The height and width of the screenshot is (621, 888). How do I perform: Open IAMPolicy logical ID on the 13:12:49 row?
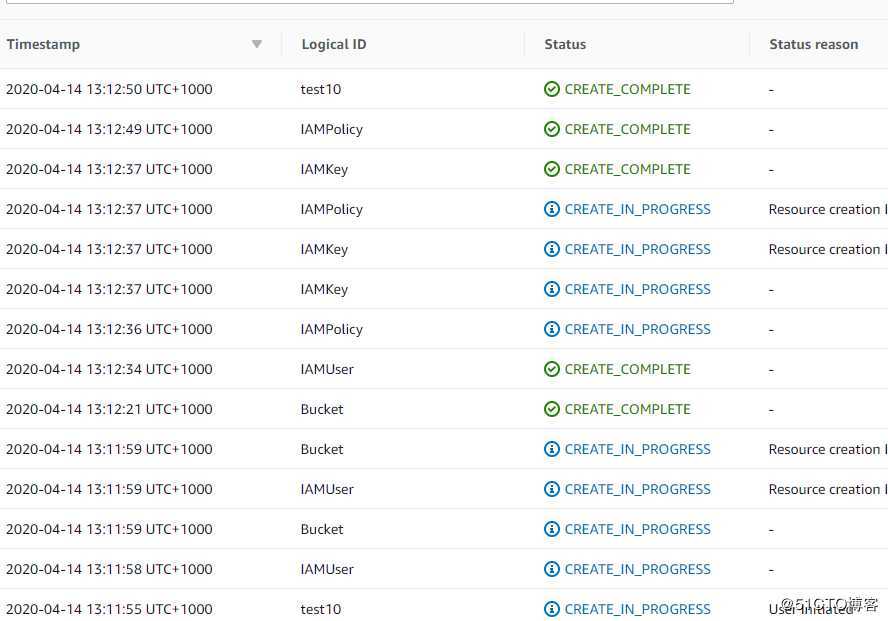click(x=331, y=129)
